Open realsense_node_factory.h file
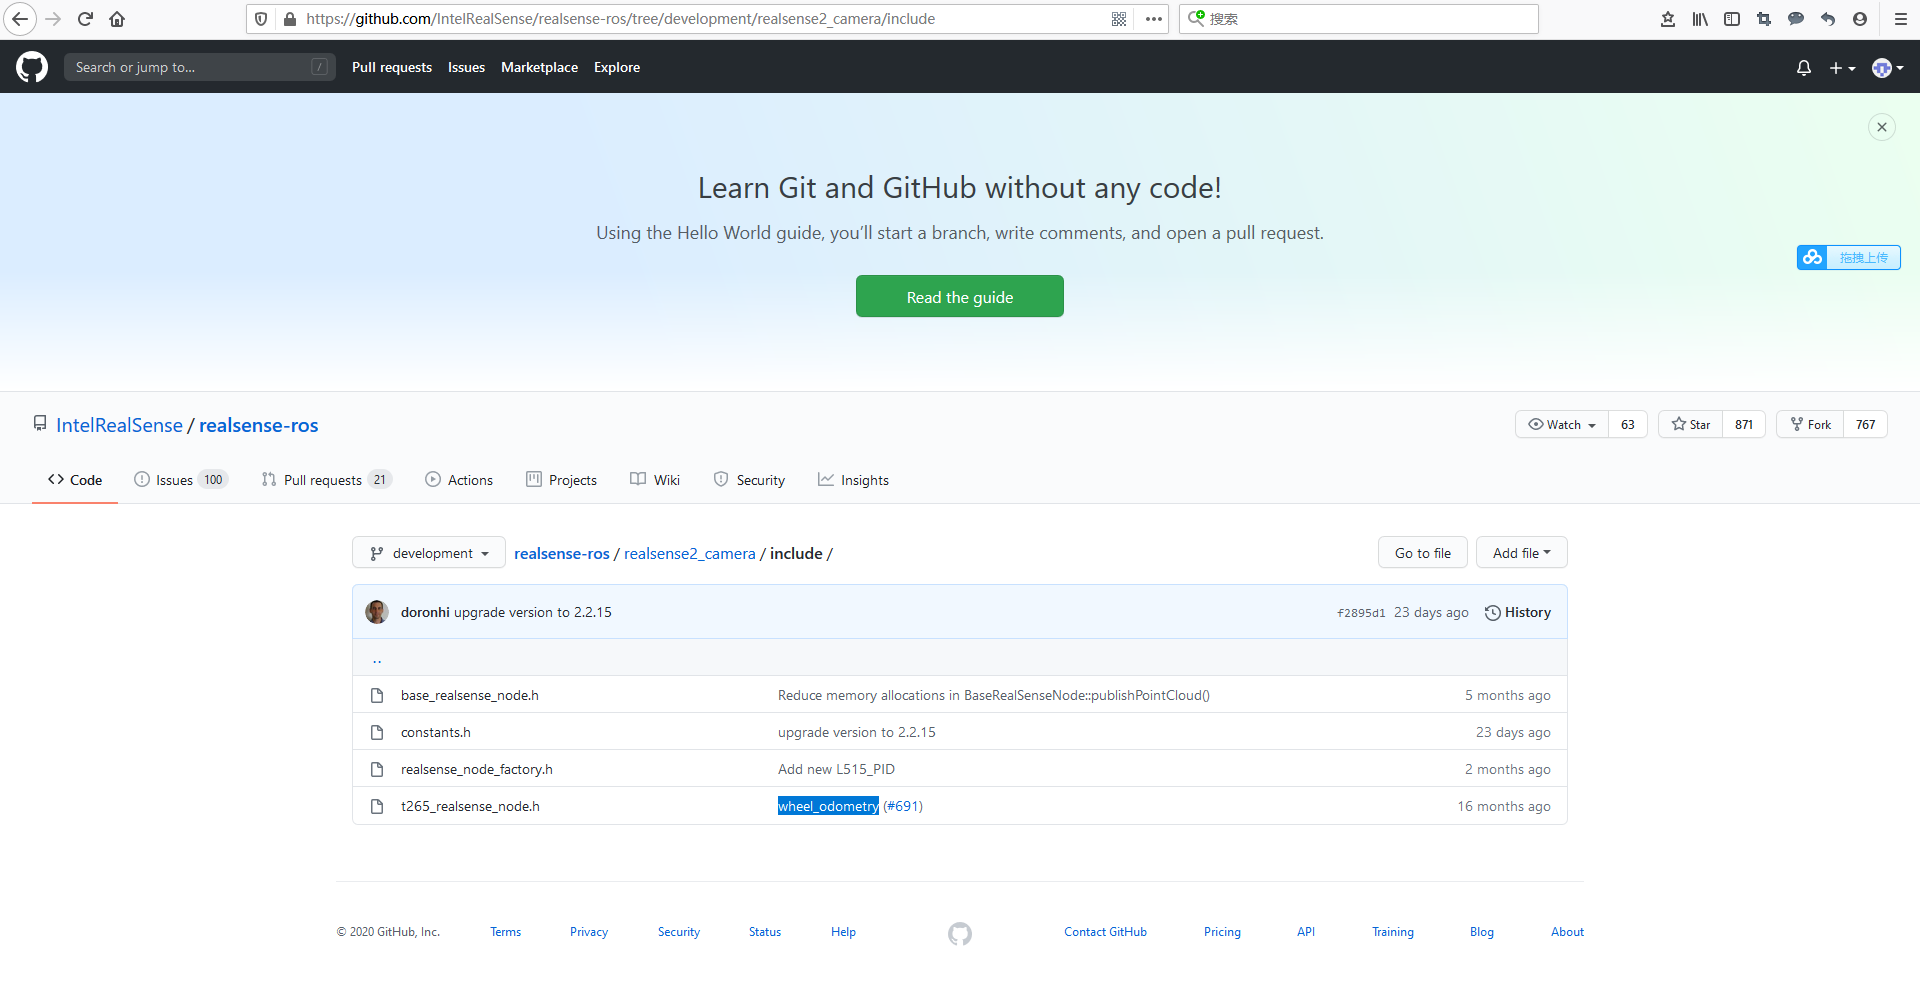This screenshot has width=1920, height=1004. pyautogui.click(x=477, y=769)
